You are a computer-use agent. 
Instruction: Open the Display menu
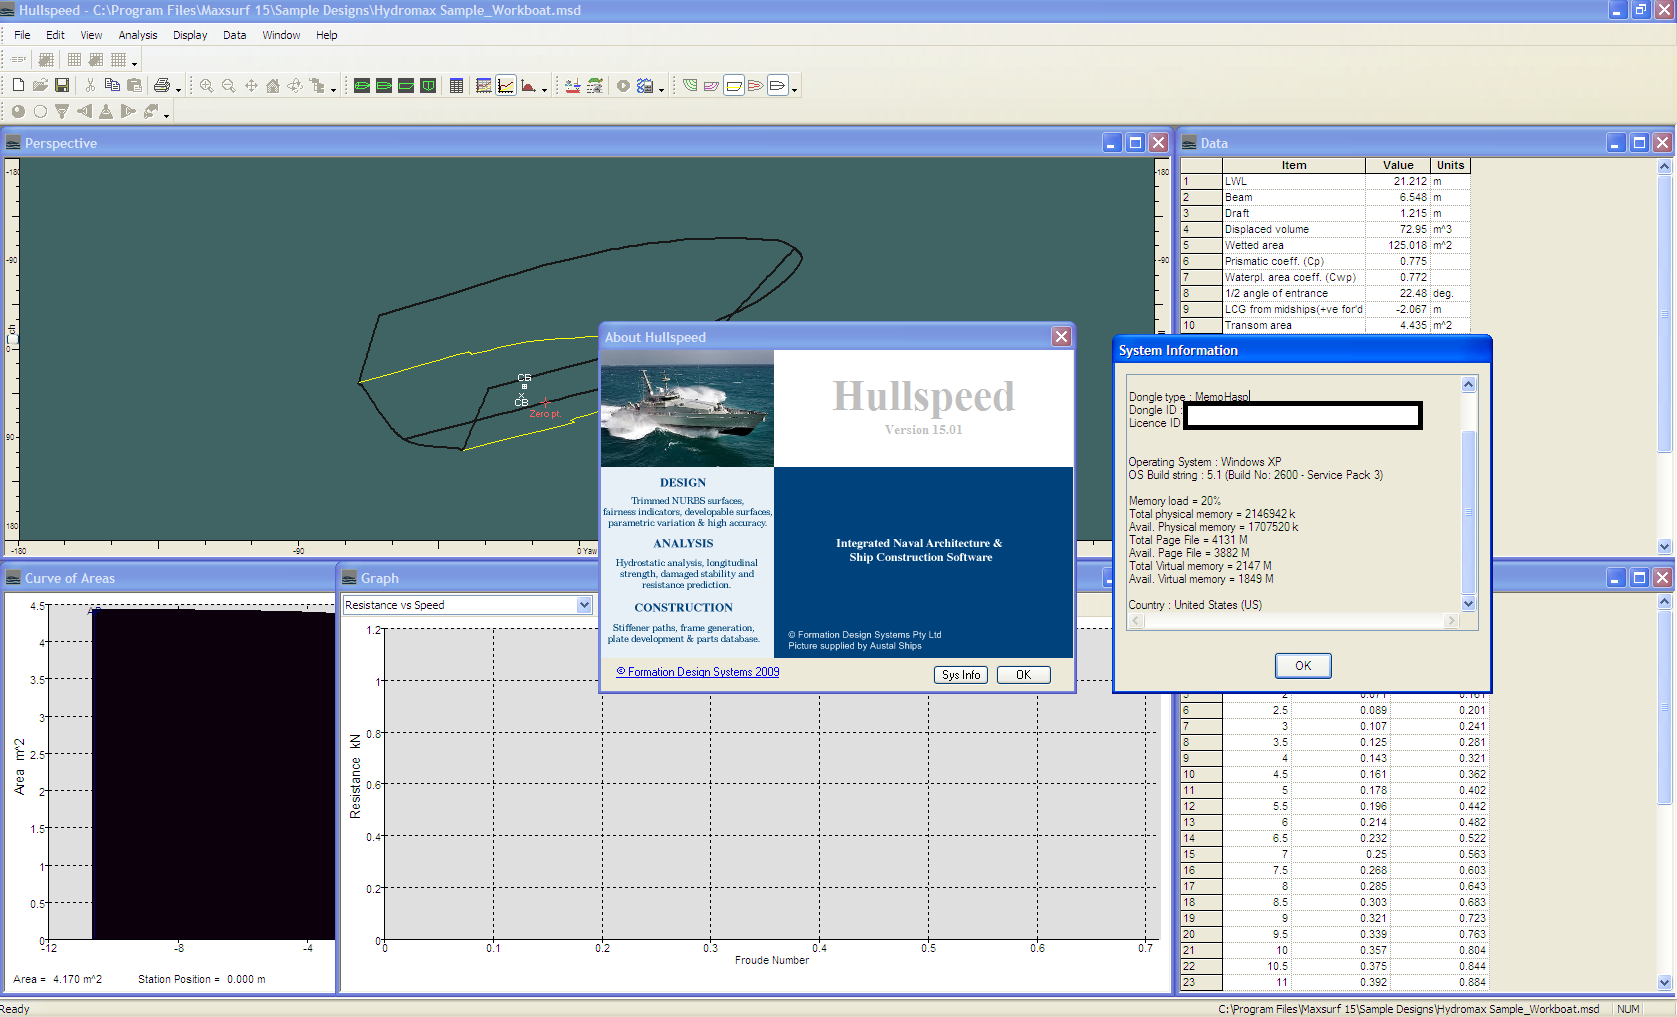tap(190, 35)
